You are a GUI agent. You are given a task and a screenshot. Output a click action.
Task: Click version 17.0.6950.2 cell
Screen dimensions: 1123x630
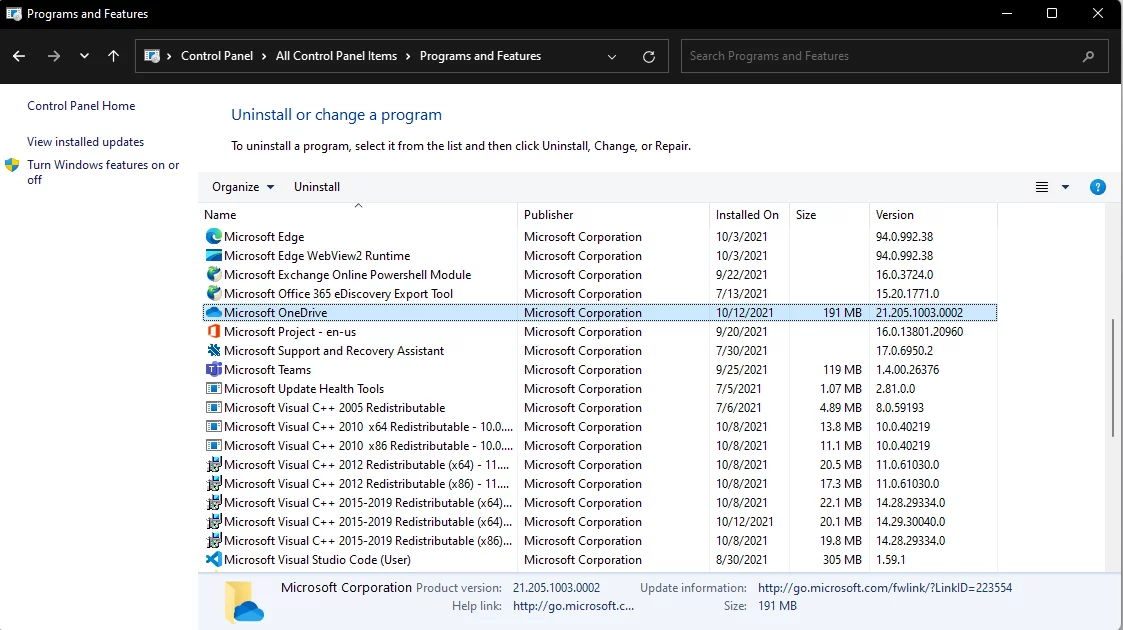[904, 351]
